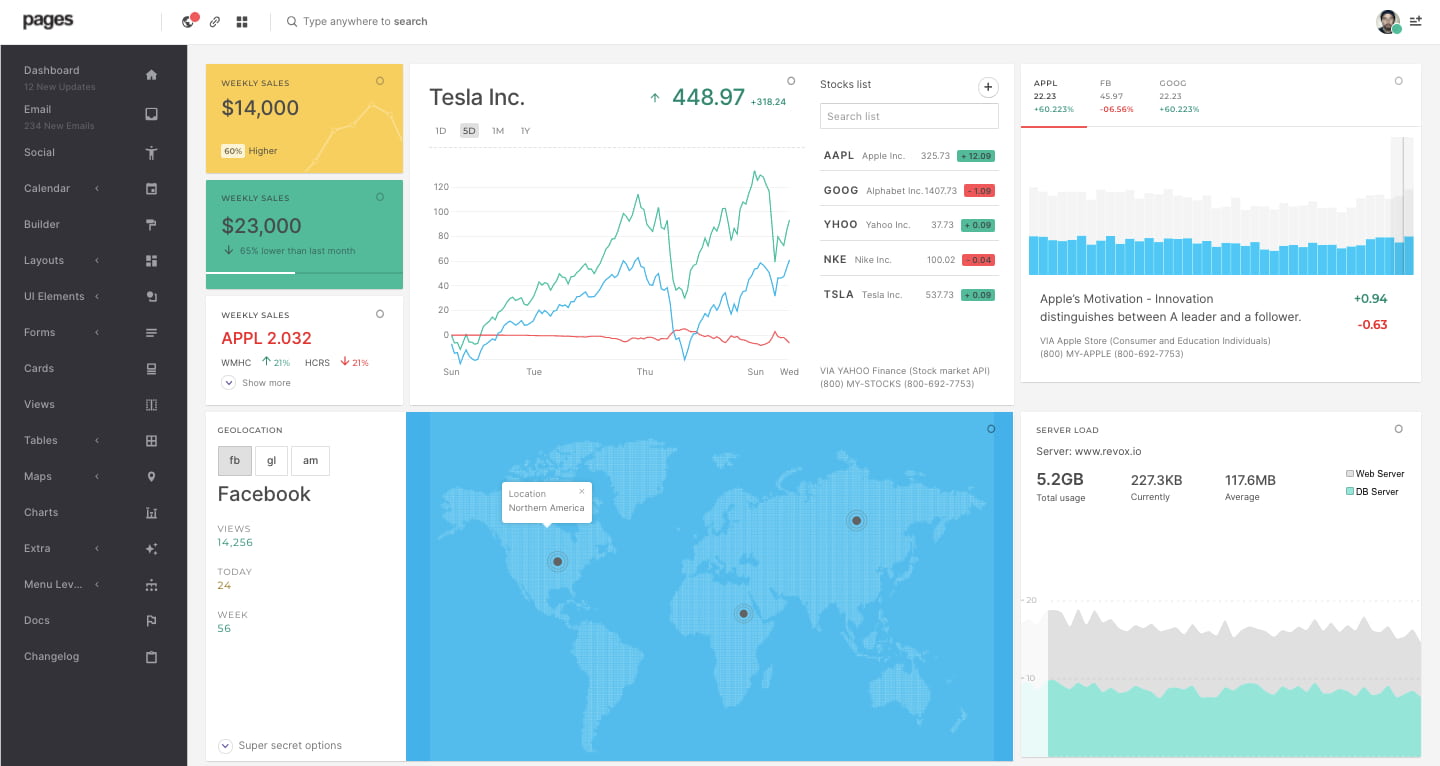Click the link icon in the top toolbar
This screenshot has height=766, width=1440.
click(214, 20)
